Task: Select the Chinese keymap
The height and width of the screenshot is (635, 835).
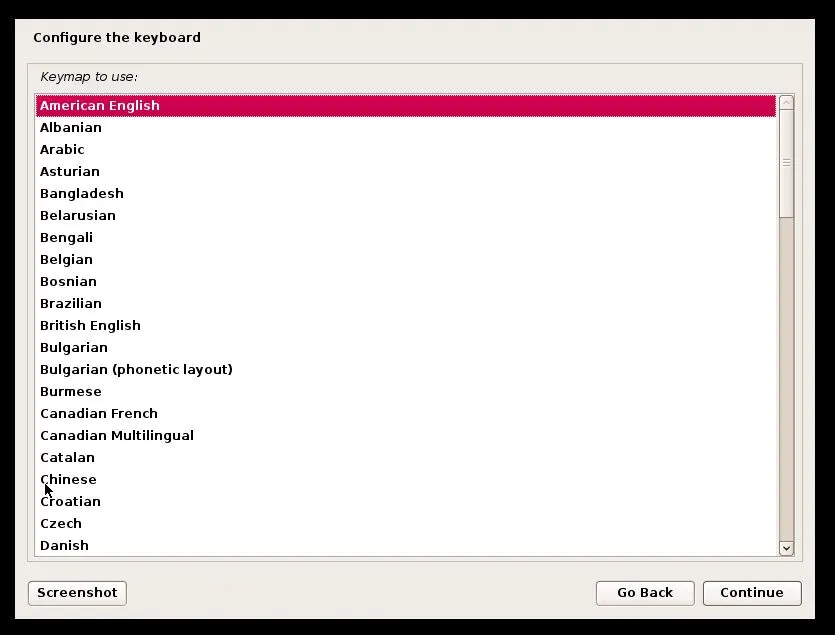Action: (68, 479)
